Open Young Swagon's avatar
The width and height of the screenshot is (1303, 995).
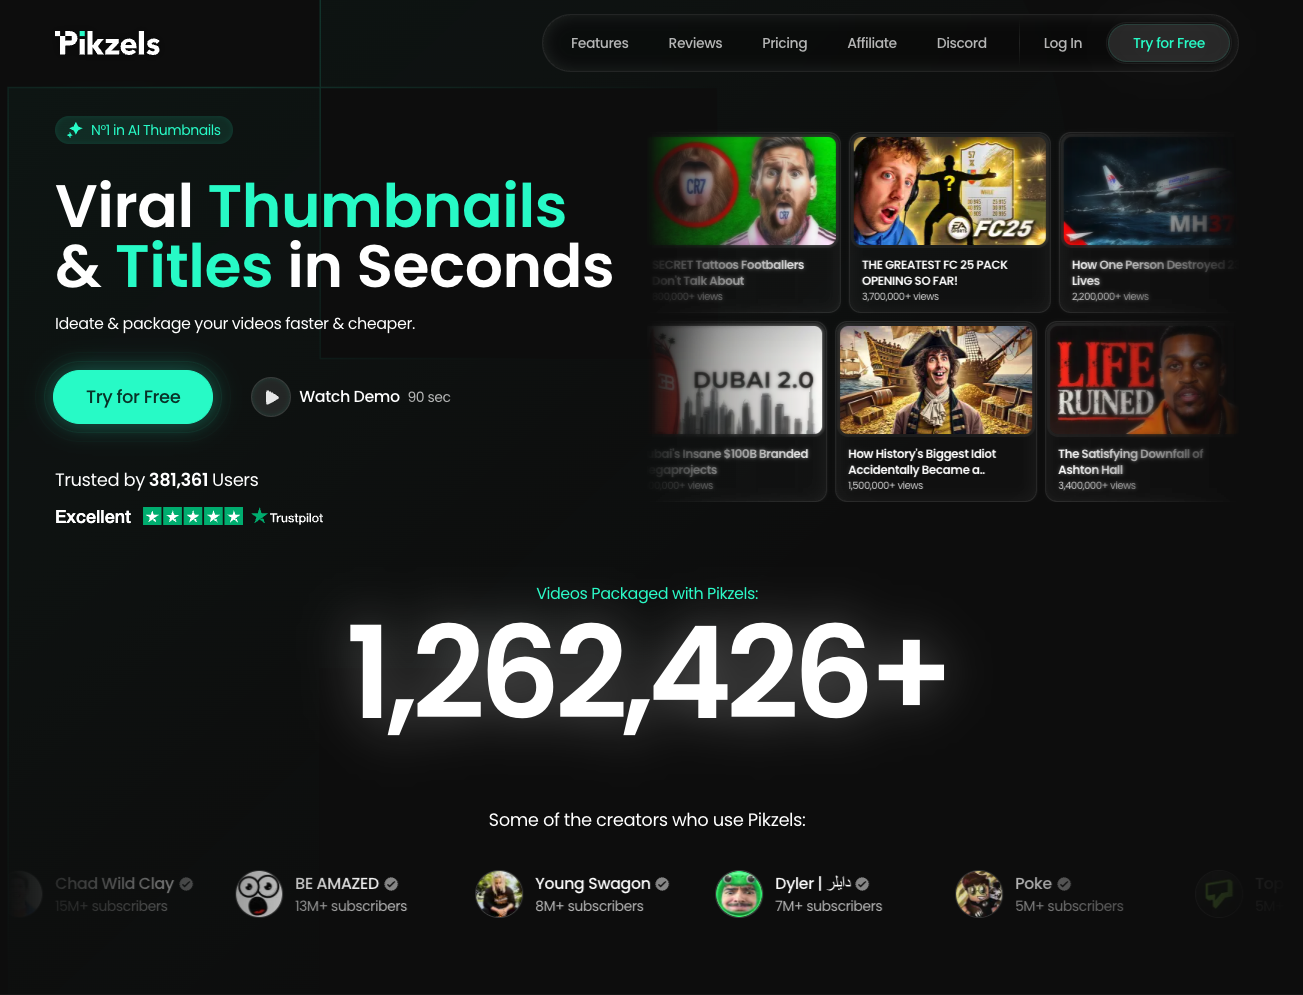pyautogui.click(x=499, y=894)
